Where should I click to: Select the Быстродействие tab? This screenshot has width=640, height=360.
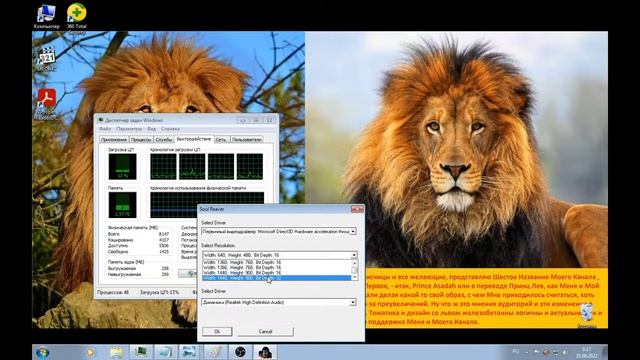click(x=194, y=139)
